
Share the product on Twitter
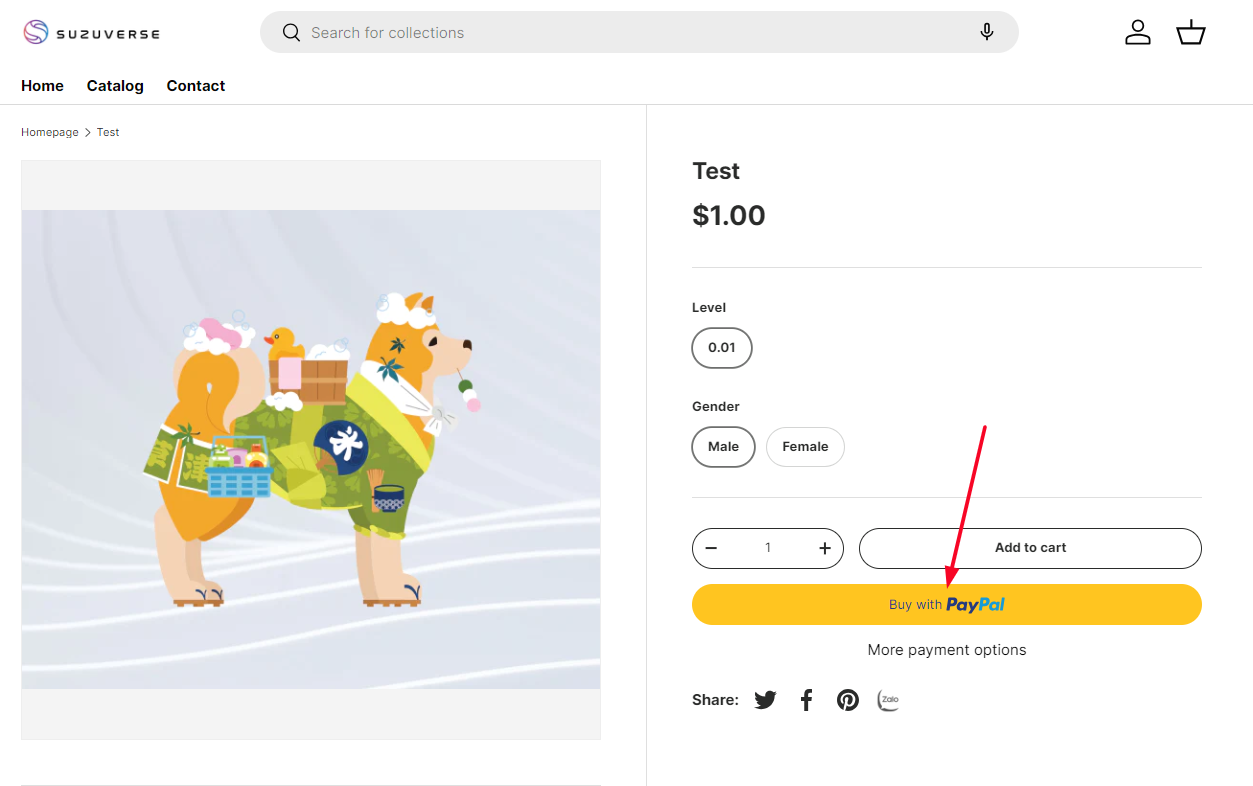pyautogui.click(x=765, y=700)
